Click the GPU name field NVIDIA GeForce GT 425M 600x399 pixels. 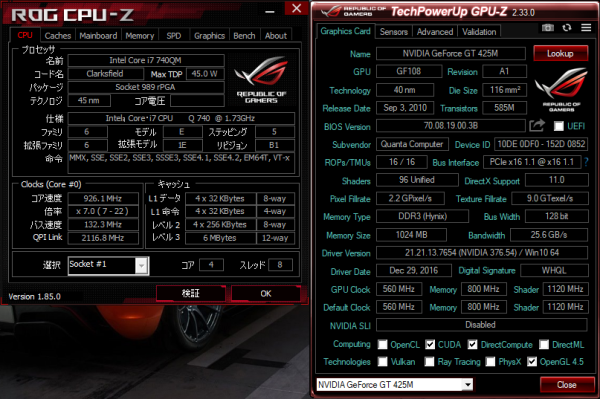click(x=451, y=54)
